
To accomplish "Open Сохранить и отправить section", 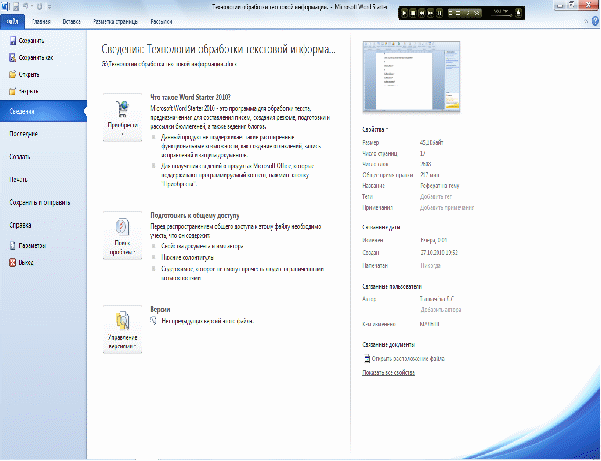I will click(x=40, y=202).
